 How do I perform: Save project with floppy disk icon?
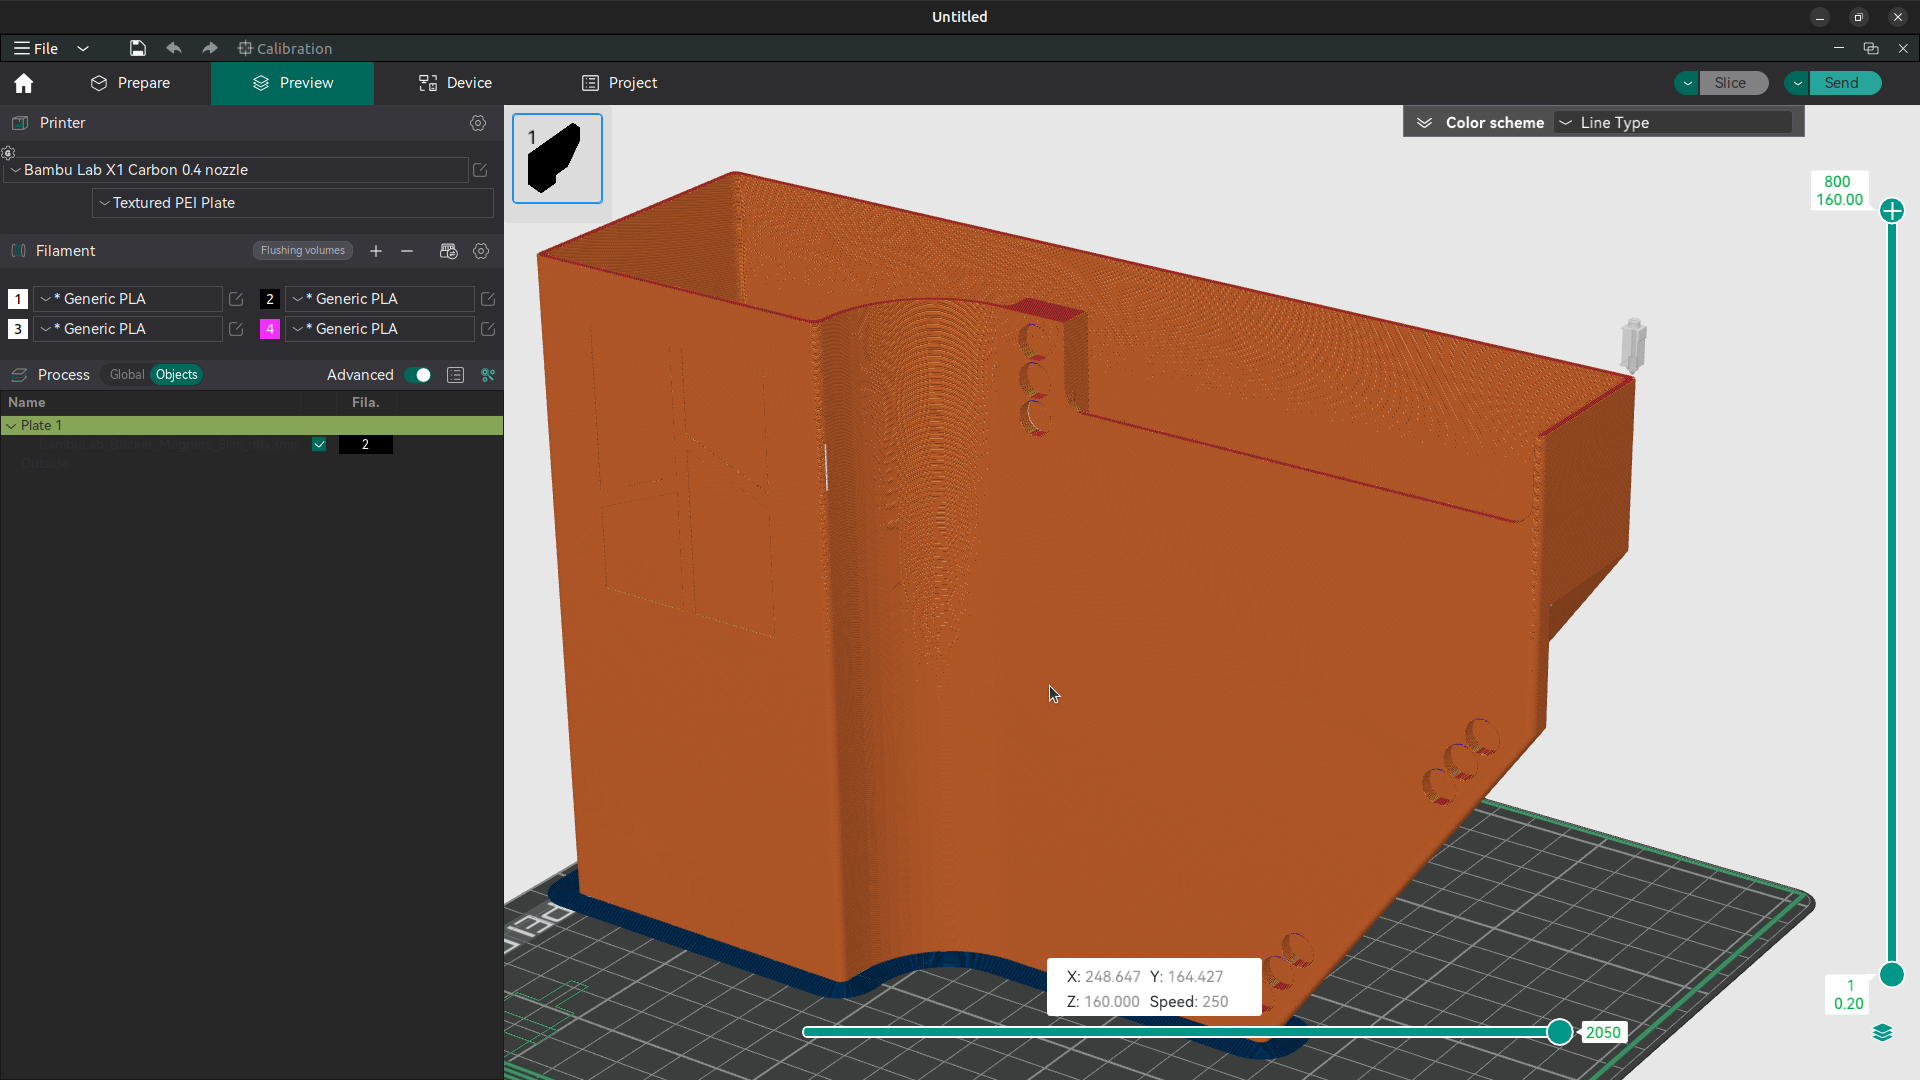pyautogui.click(x=138, y=48)
